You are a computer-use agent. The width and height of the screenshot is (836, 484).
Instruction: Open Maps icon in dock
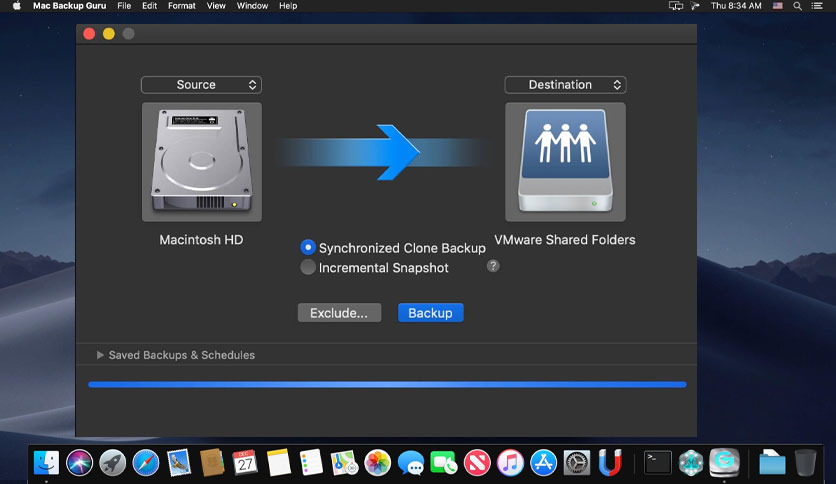coord(344,462)
